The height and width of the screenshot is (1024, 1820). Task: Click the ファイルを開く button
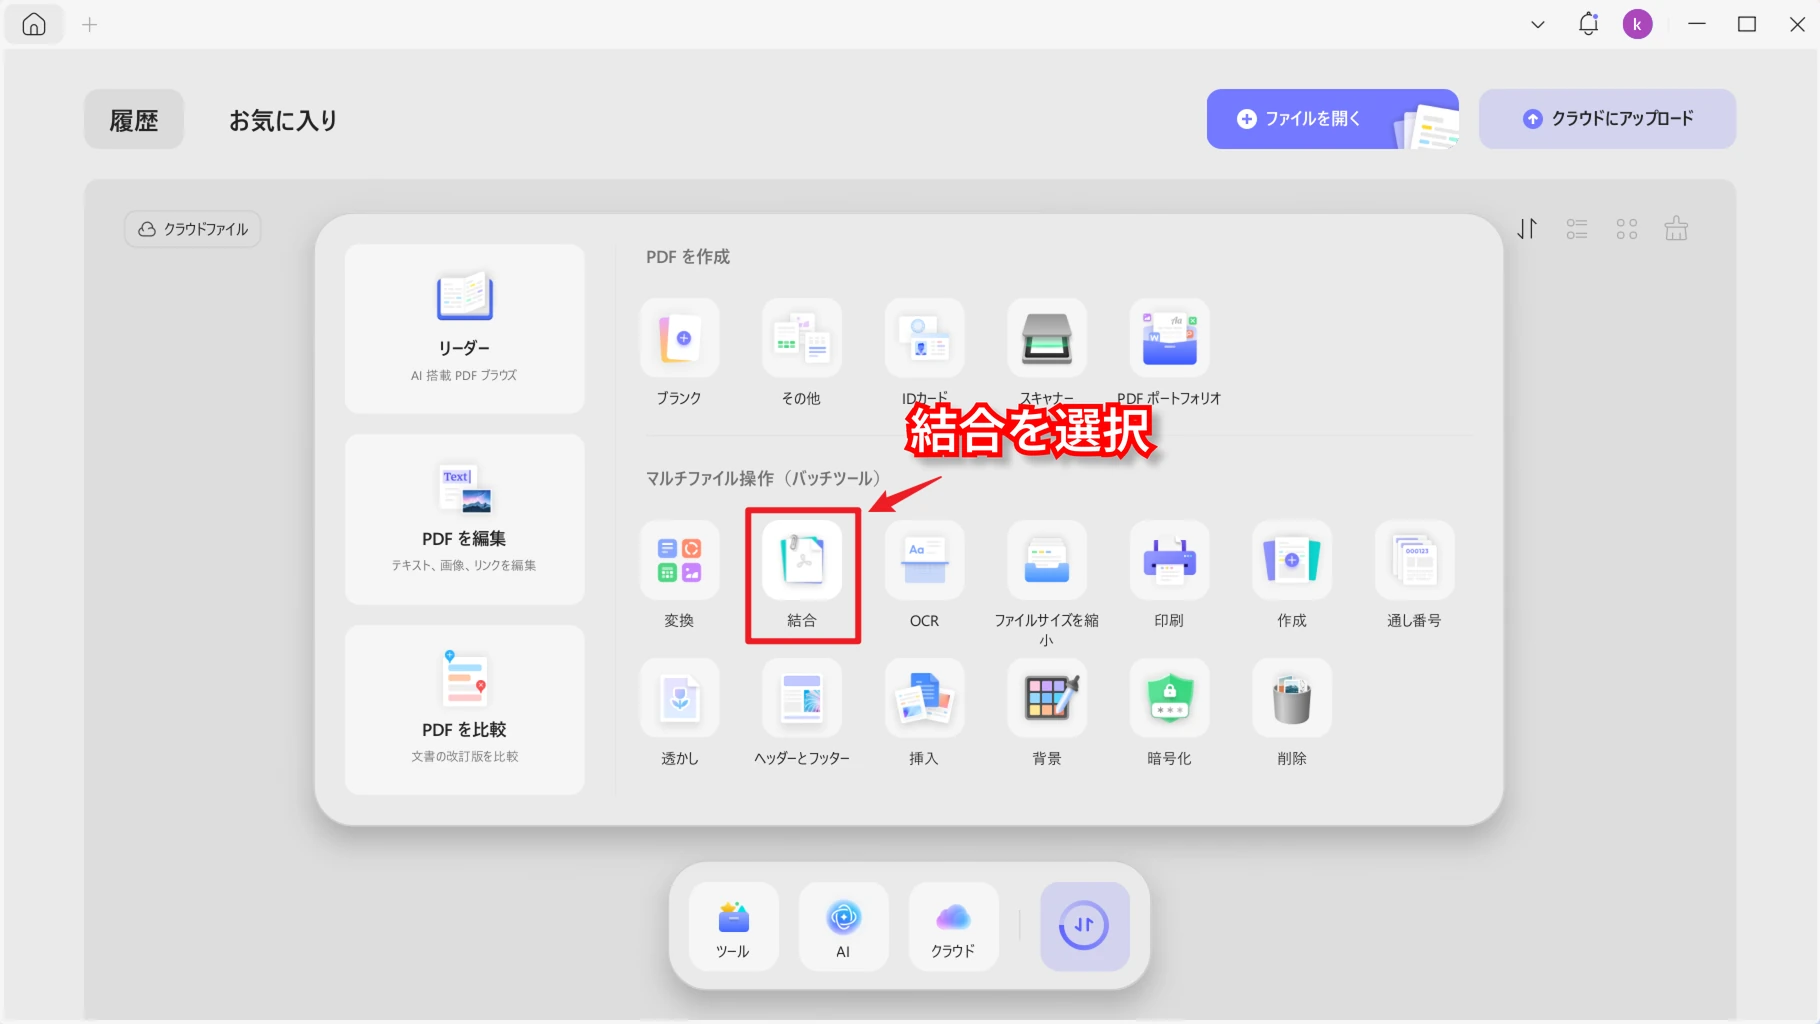point(1332,119)
